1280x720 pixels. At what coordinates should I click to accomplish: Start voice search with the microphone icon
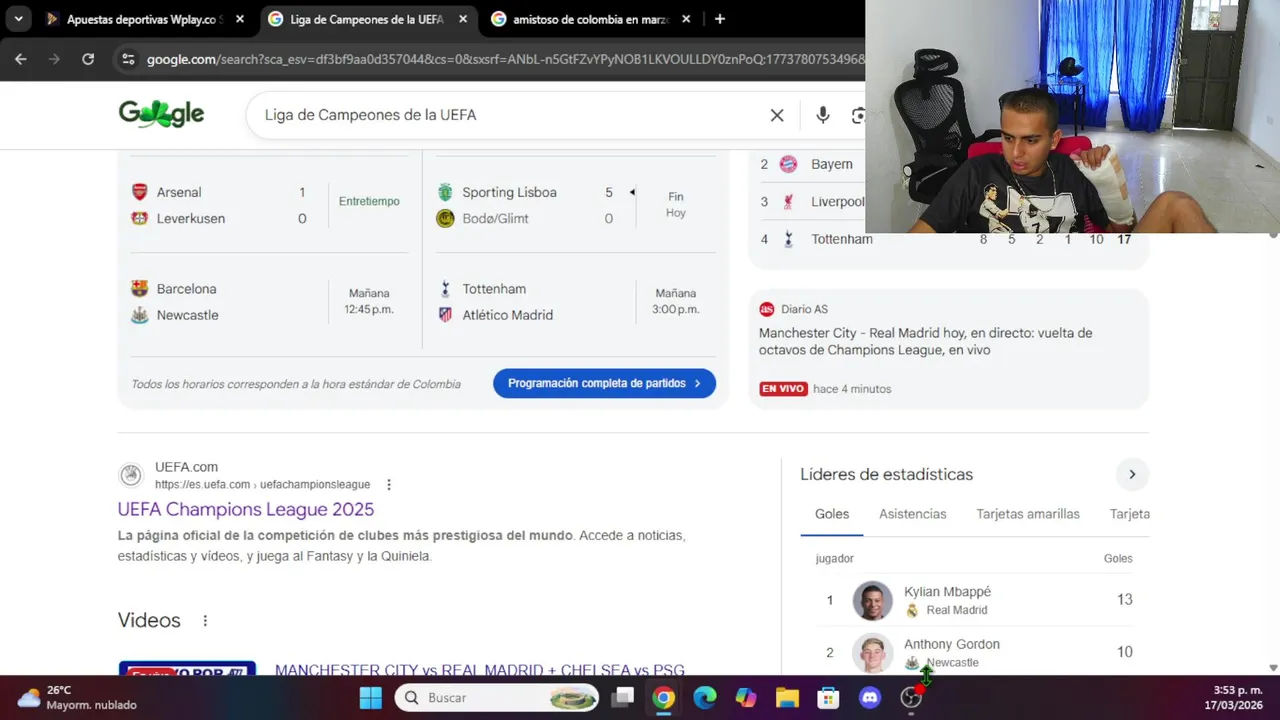(x=822, y=115)
